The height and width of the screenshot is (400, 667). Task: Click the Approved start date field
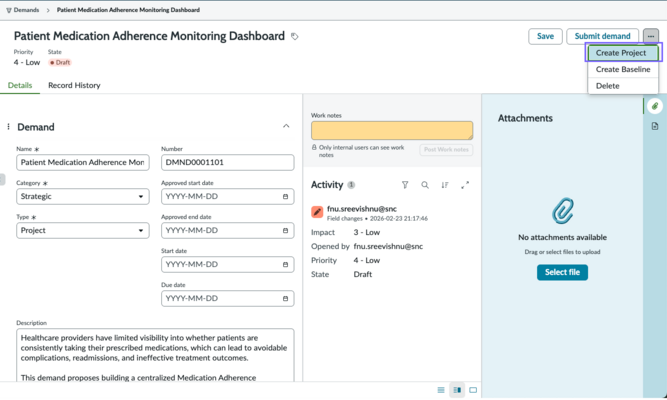coord(228,197)
